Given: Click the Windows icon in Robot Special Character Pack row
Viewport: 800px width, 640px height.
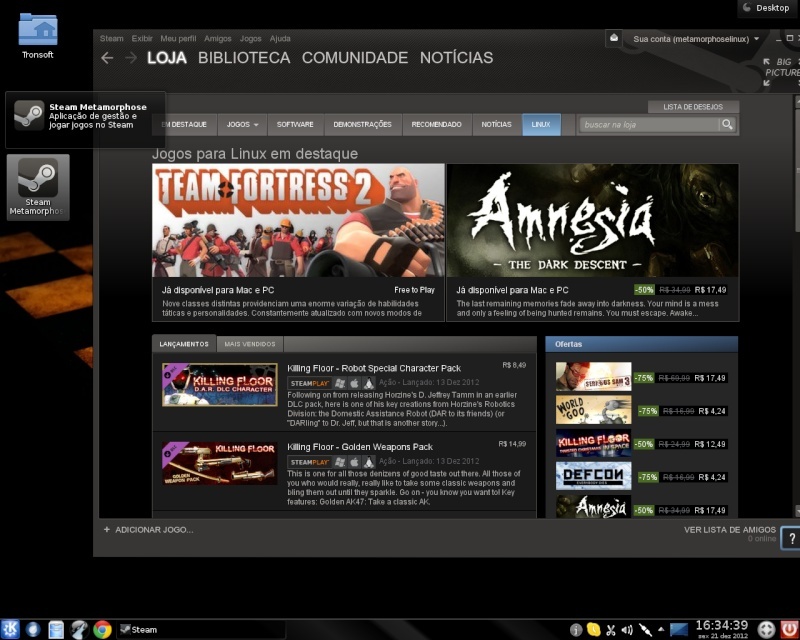Looking at the screenshot, I should point(340,383).
